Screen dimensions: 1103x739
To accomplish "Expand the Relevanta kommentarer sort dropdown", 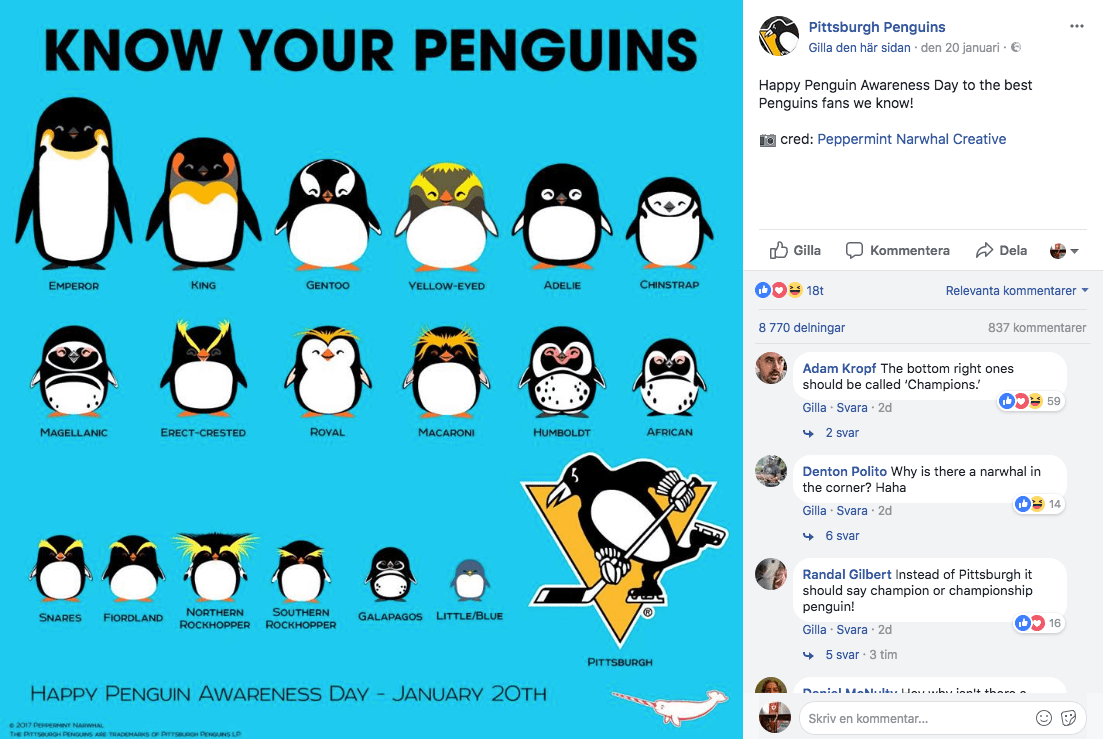I will click(1017, 291).
